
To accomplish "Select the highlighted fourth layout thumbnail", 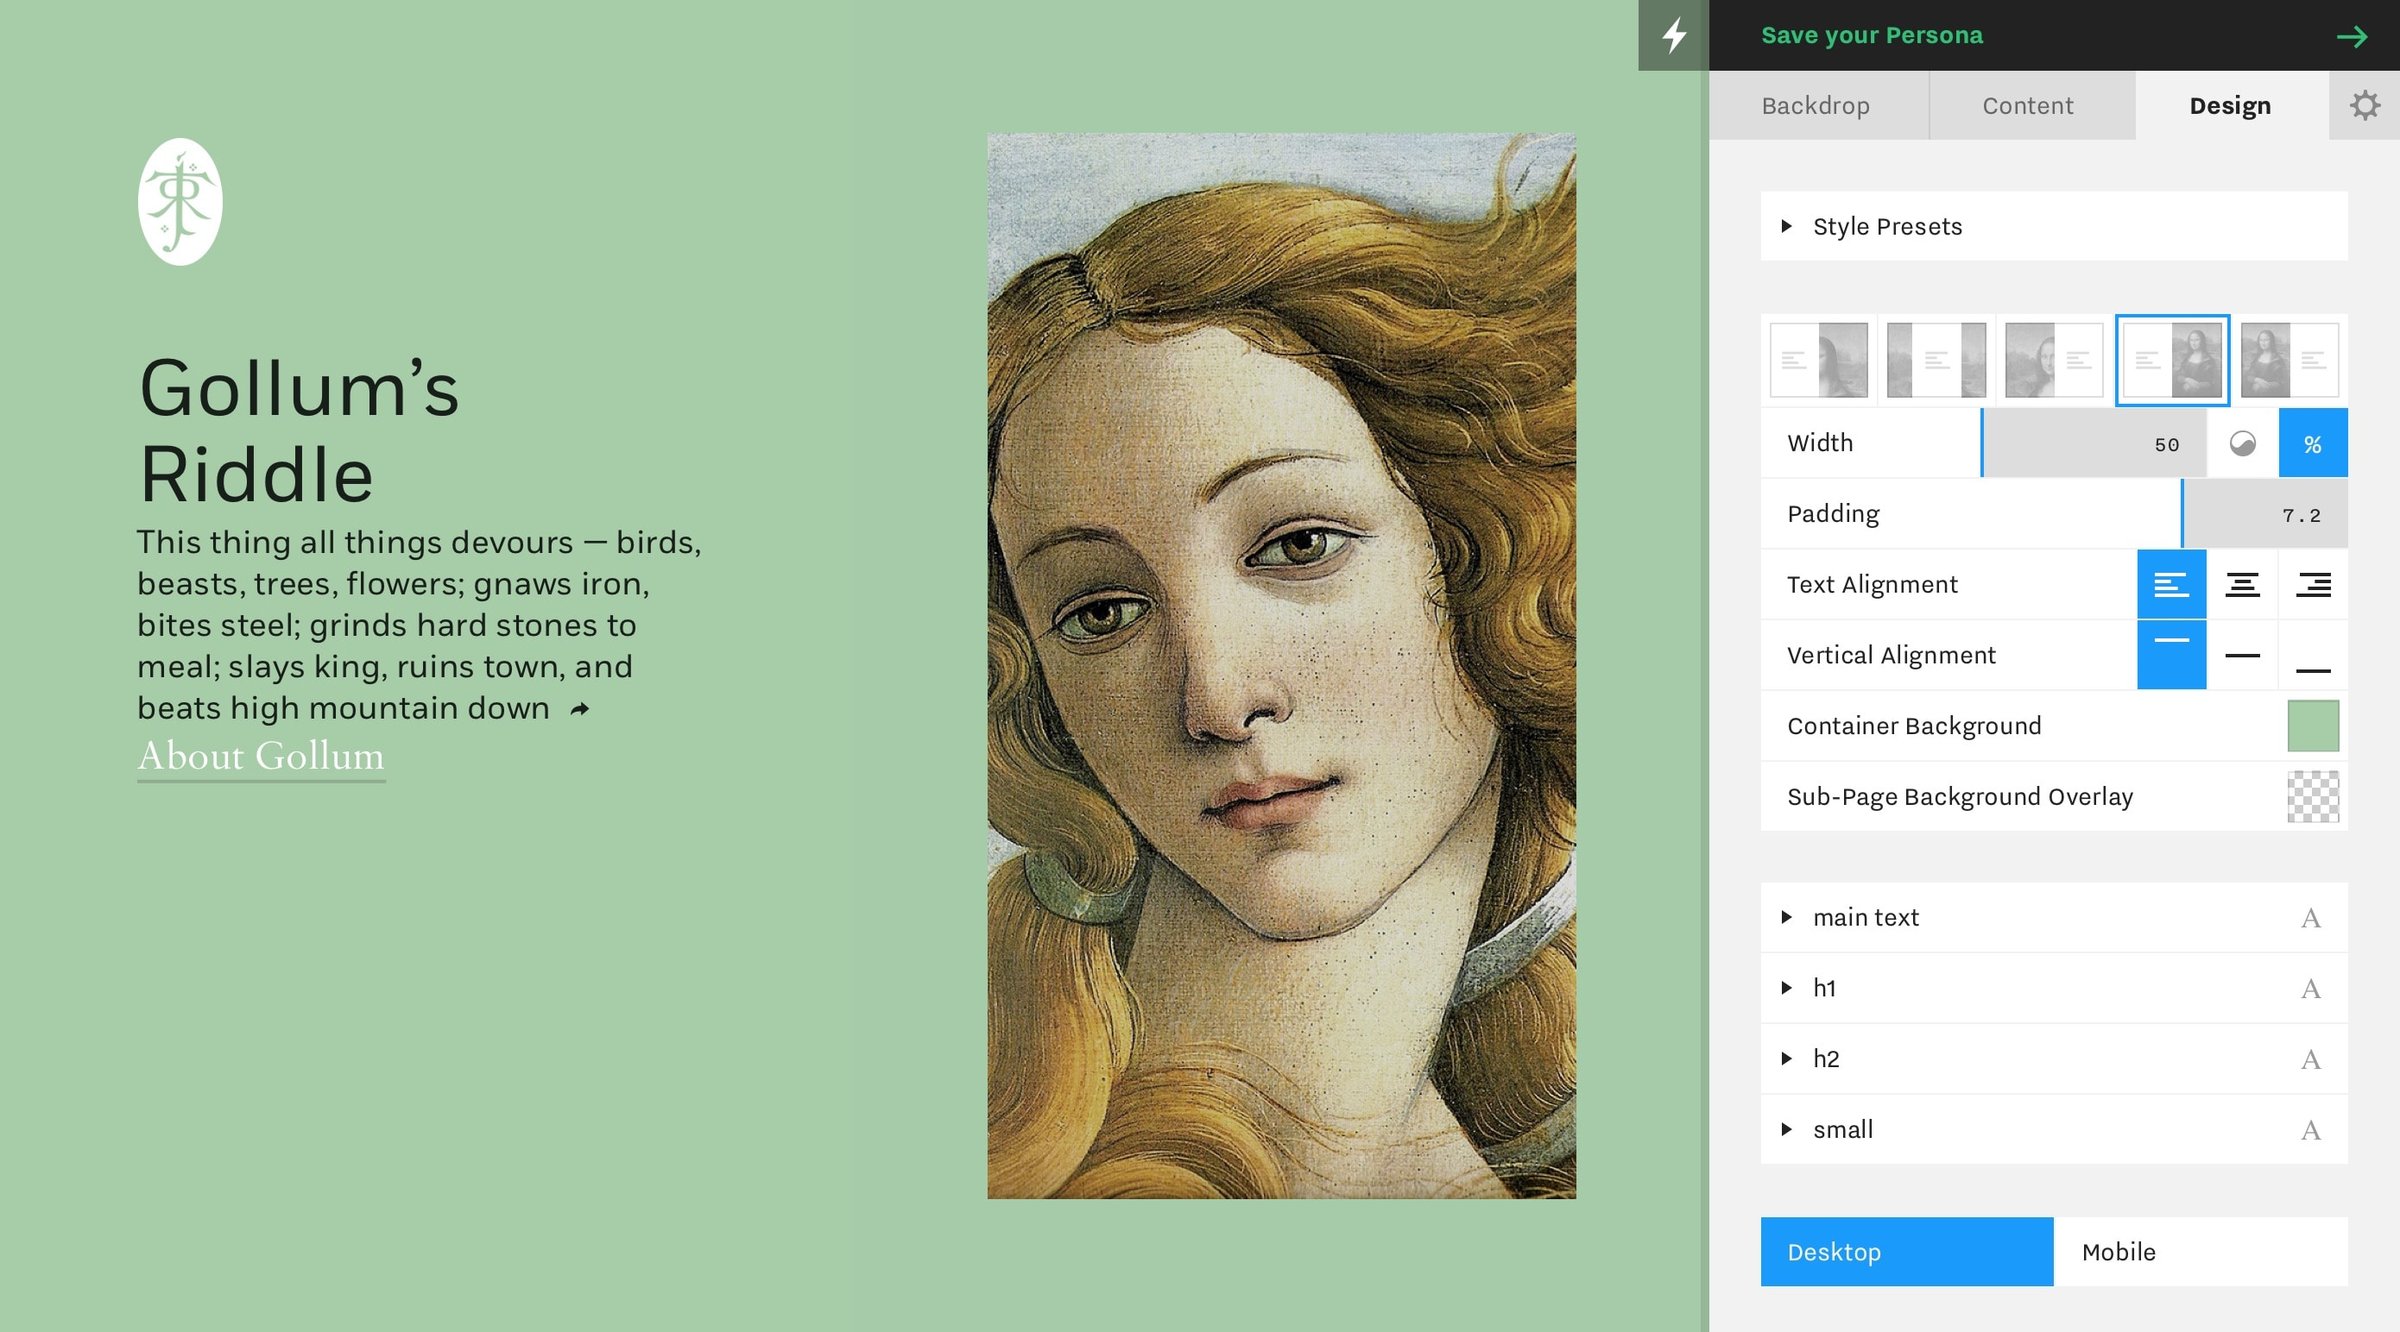I will [2172, 360].
